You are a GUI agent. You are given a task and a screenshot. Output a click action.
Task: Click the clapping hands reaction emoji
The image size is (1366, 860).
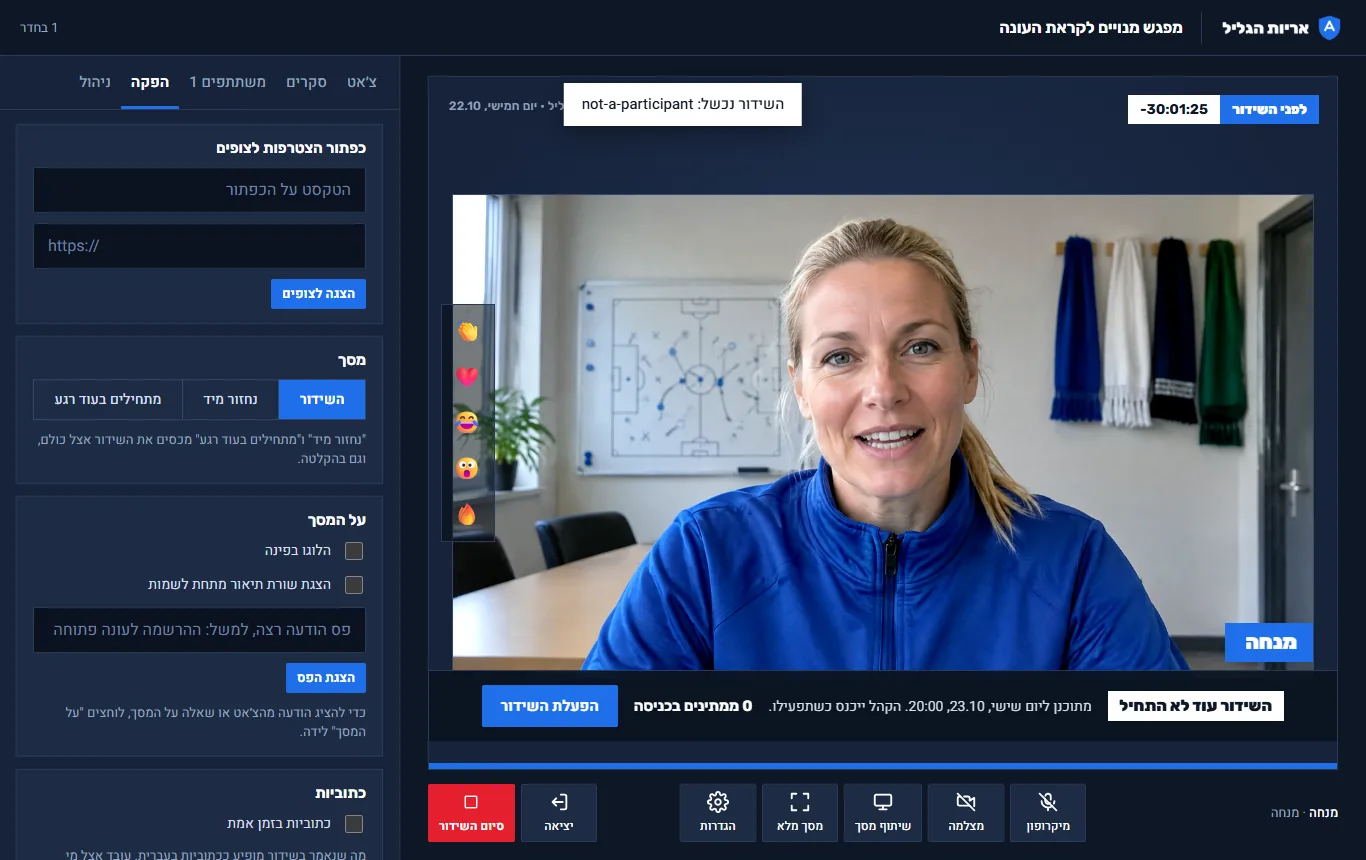tap(467, 332)
